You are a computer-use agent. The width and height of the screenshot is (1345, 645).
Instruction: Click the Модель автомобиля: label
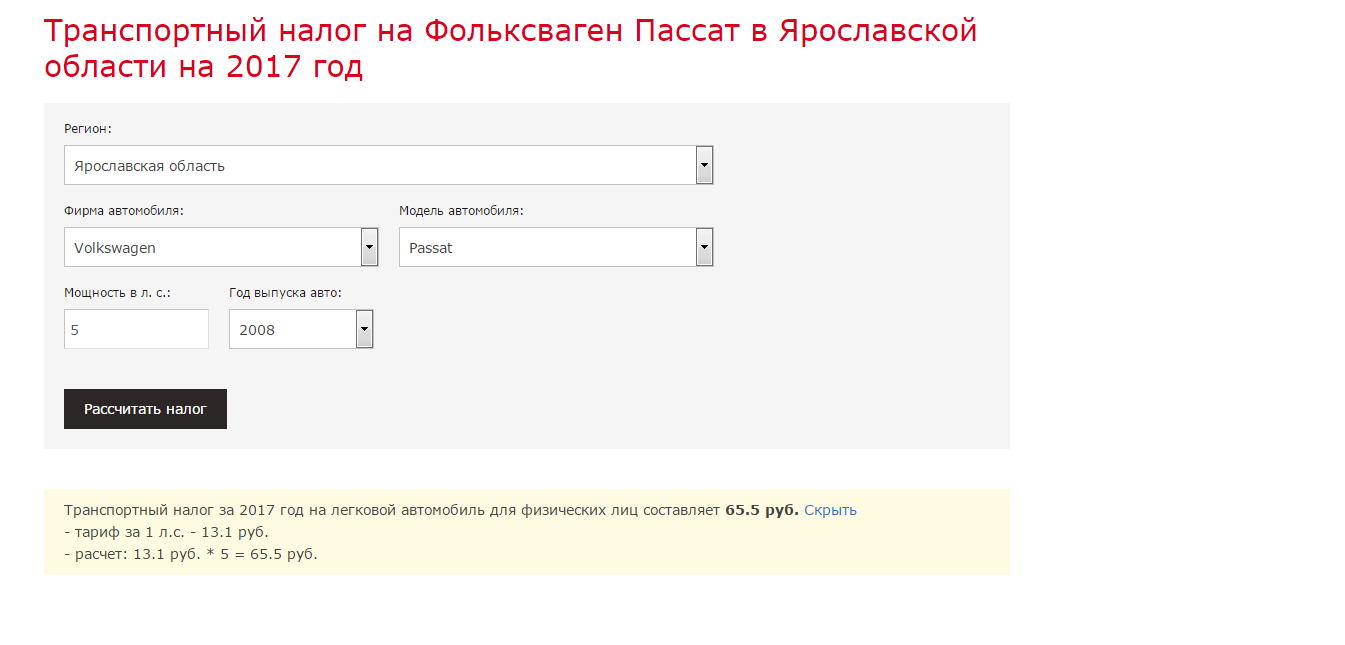coord(461,211)
